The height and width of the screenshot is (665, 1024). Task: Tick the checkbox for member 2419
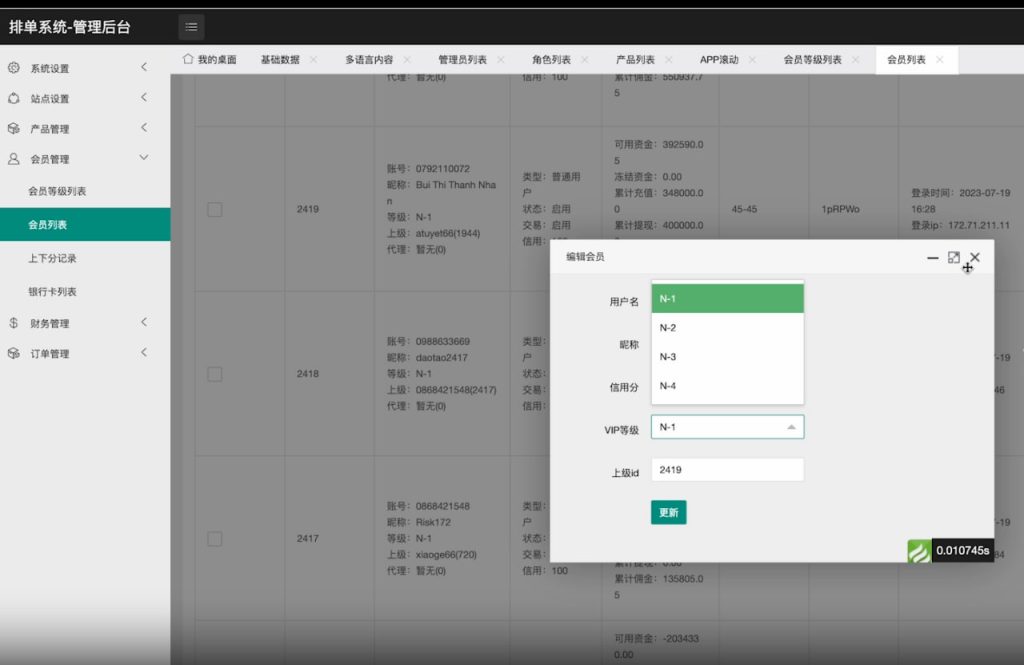click(x=215, y=209)
